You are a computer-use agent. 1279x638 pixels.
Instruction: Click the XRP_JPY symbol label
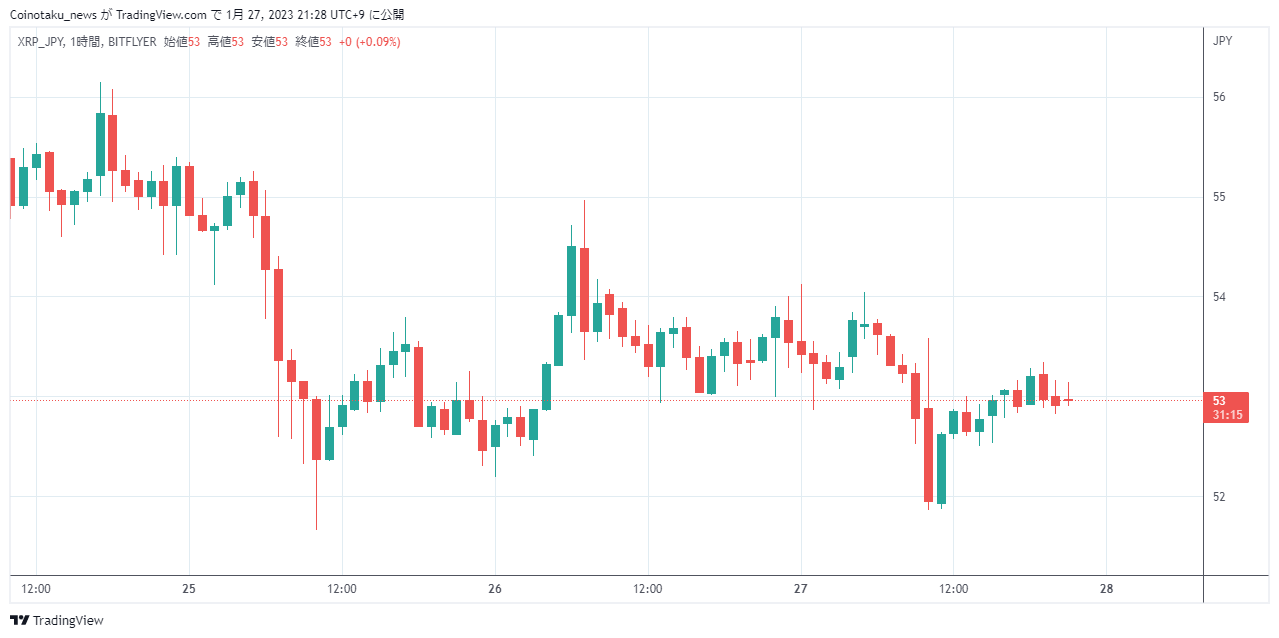[x=42, y=42]
